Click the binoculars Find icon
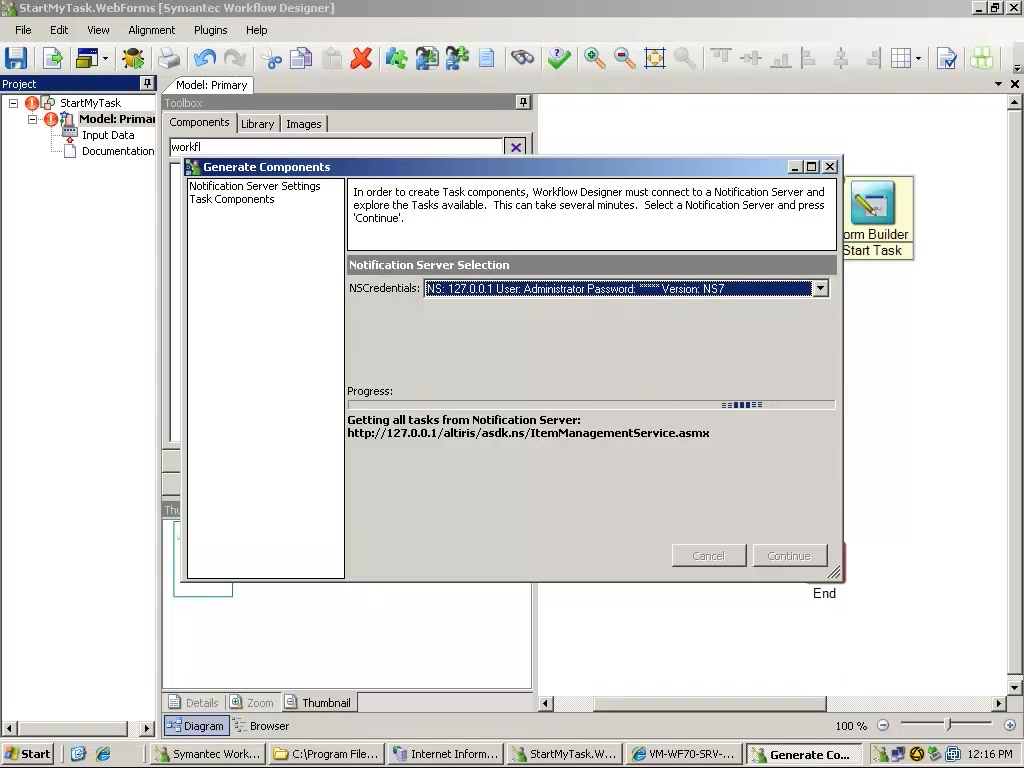 coord(522,58)
